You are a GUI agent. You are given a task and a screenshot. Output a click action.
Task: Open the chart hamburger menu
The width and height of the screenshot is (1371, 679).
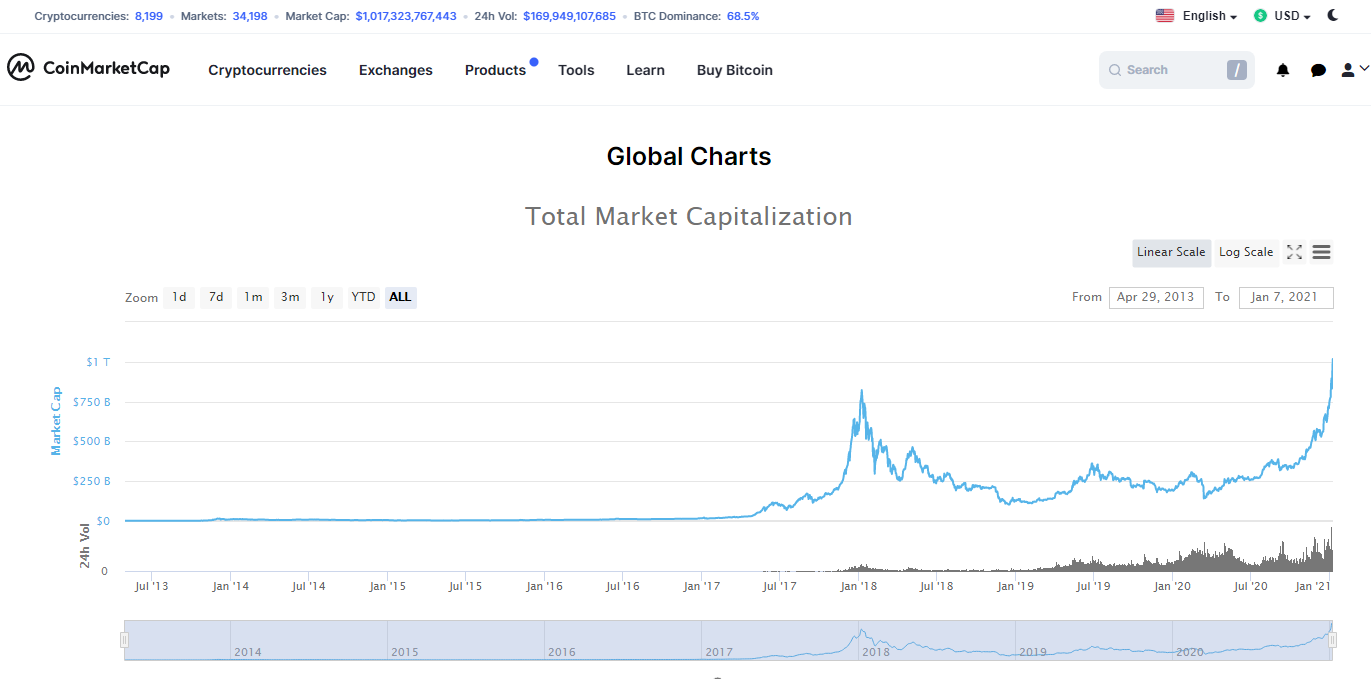(x=1321, y=252)
